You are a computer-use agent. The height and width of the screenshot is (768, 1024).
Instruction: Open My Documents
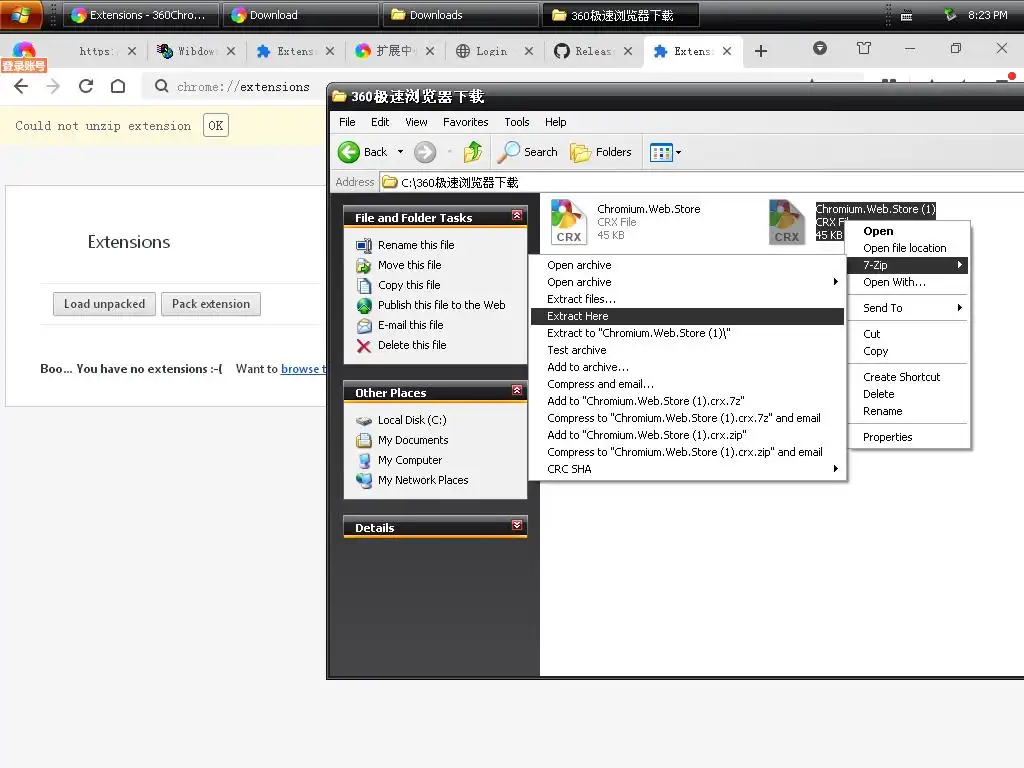(413, 440)
